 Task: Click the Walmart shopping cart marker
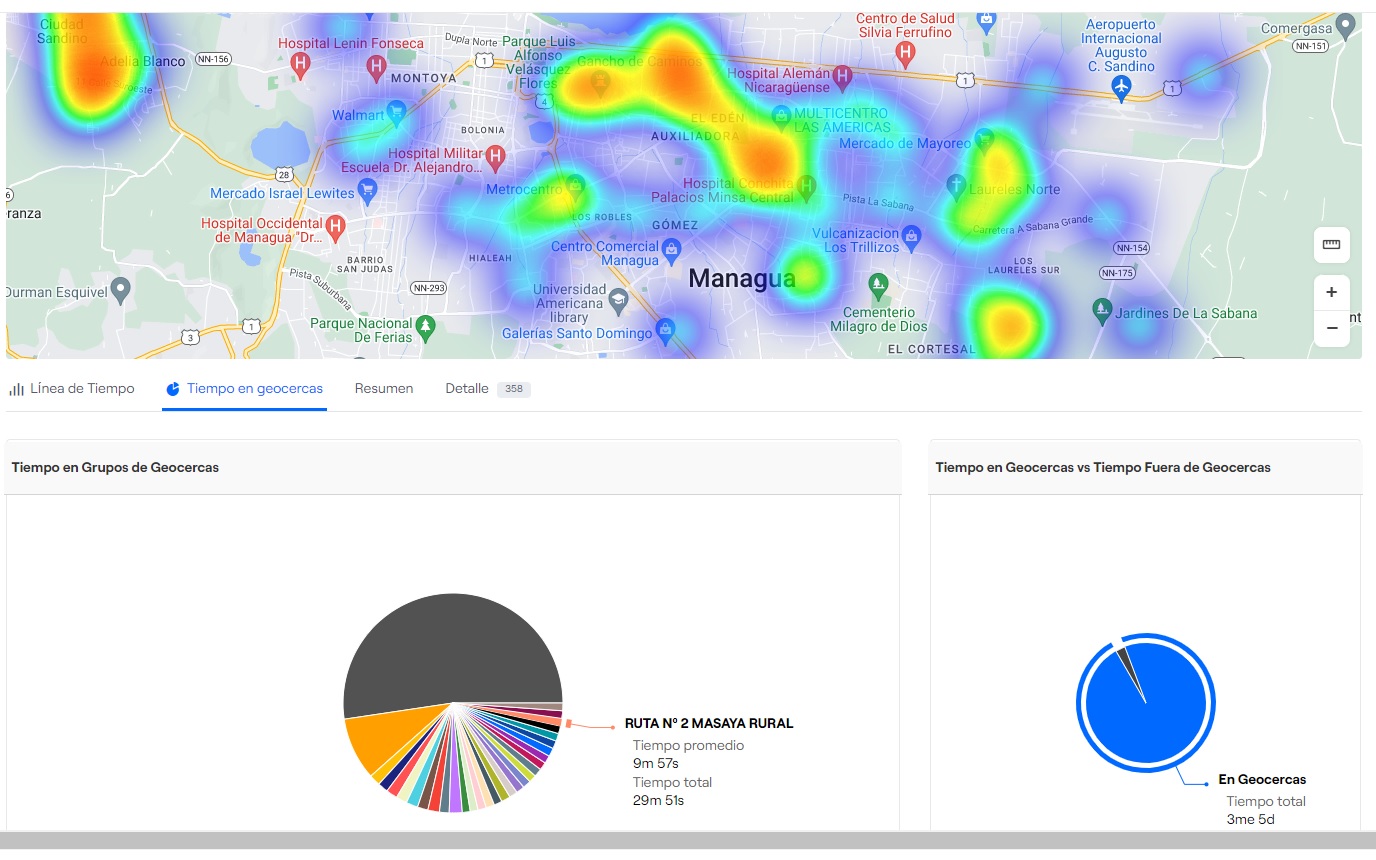pos(397,113)
